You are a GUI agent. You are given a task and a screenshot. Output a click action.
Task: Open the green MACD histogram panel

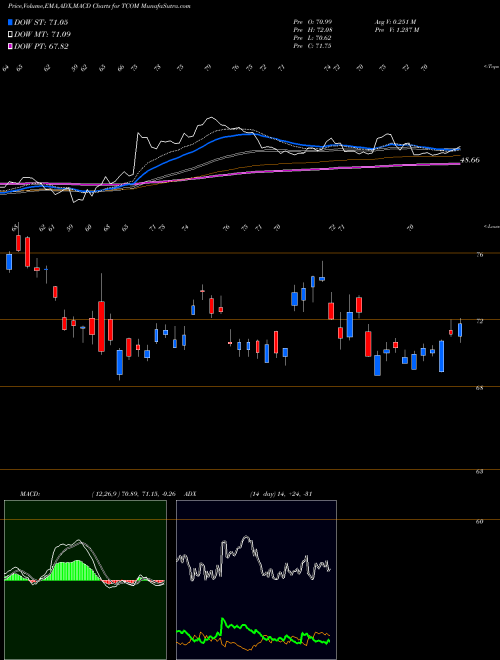85,580
